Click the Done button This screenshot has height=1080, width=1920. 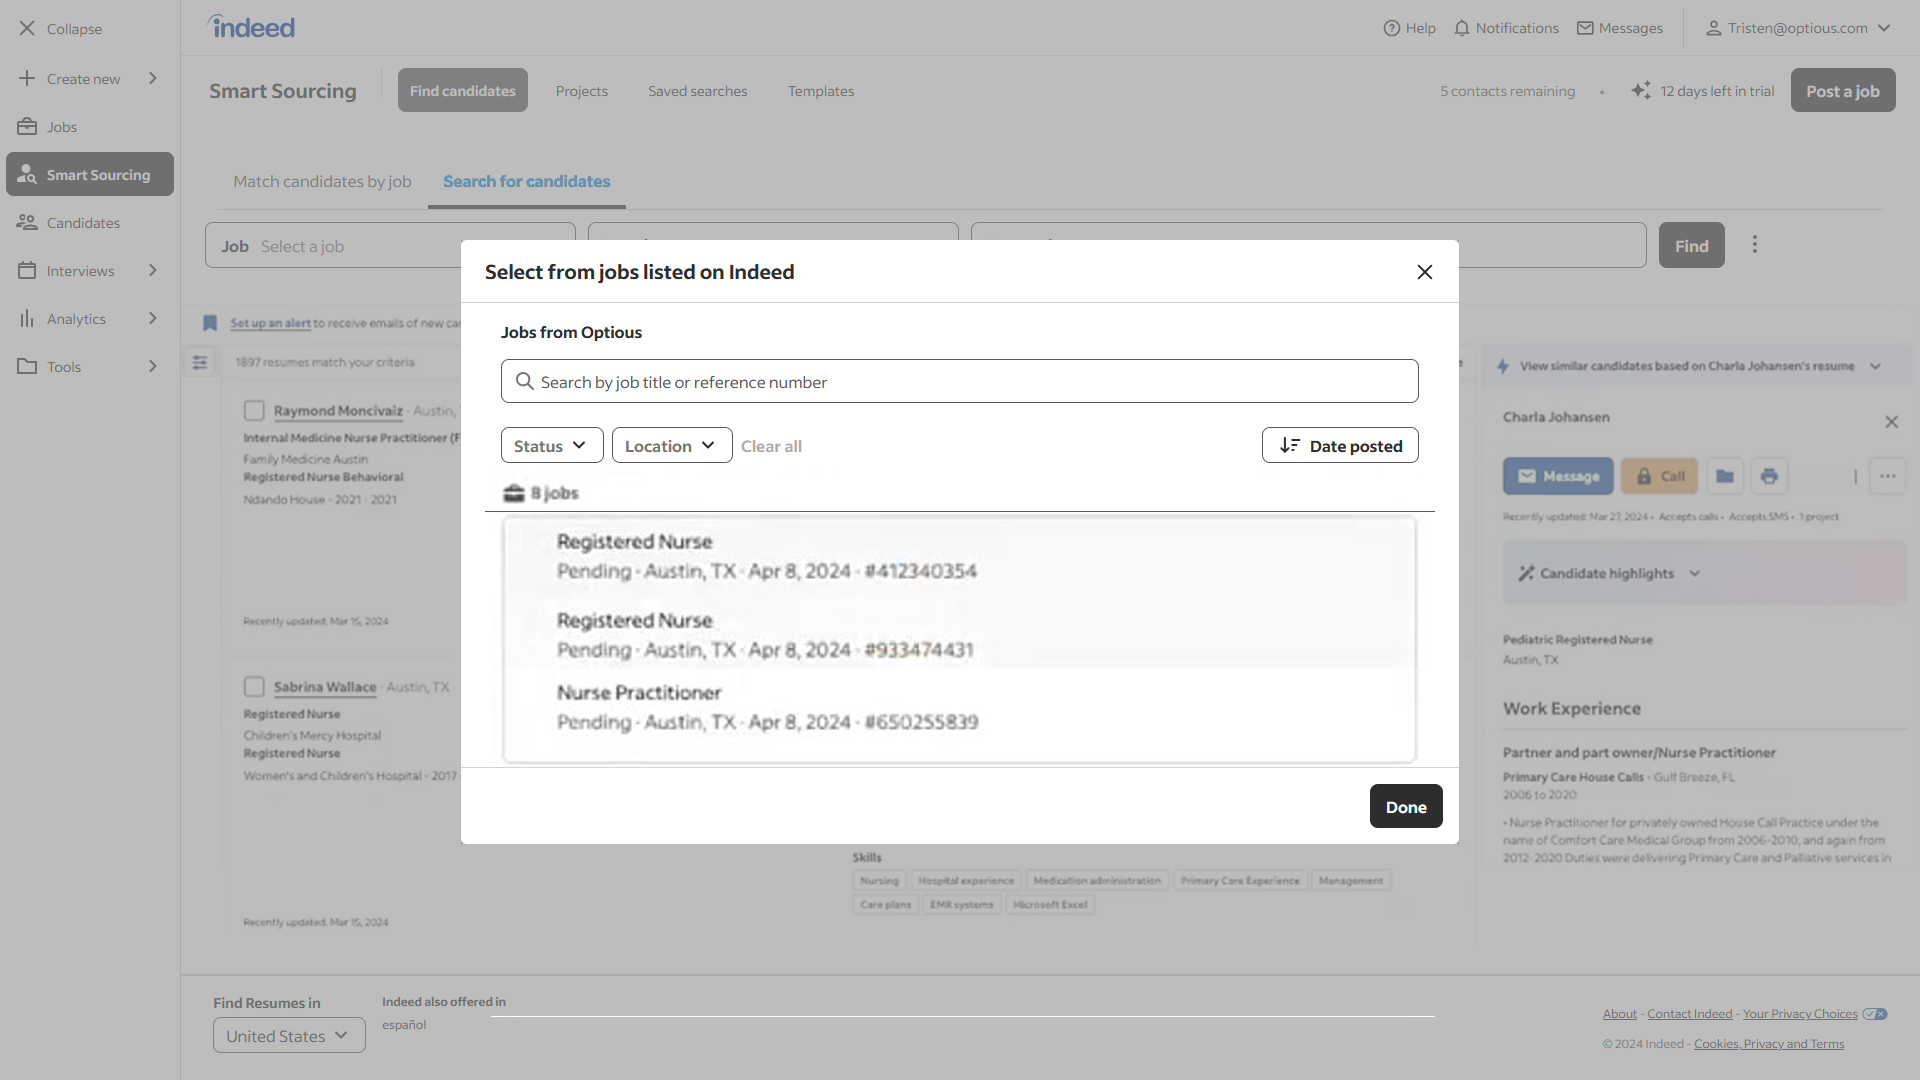[1406, 807]
